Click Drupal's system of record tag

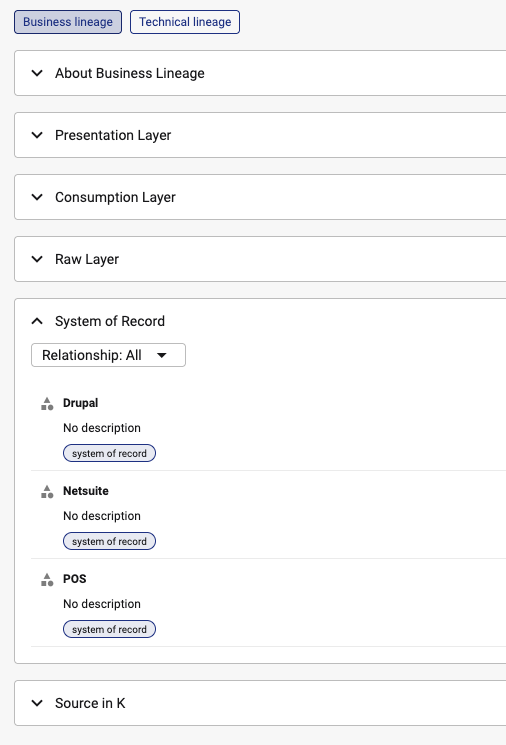pos(109,453)
